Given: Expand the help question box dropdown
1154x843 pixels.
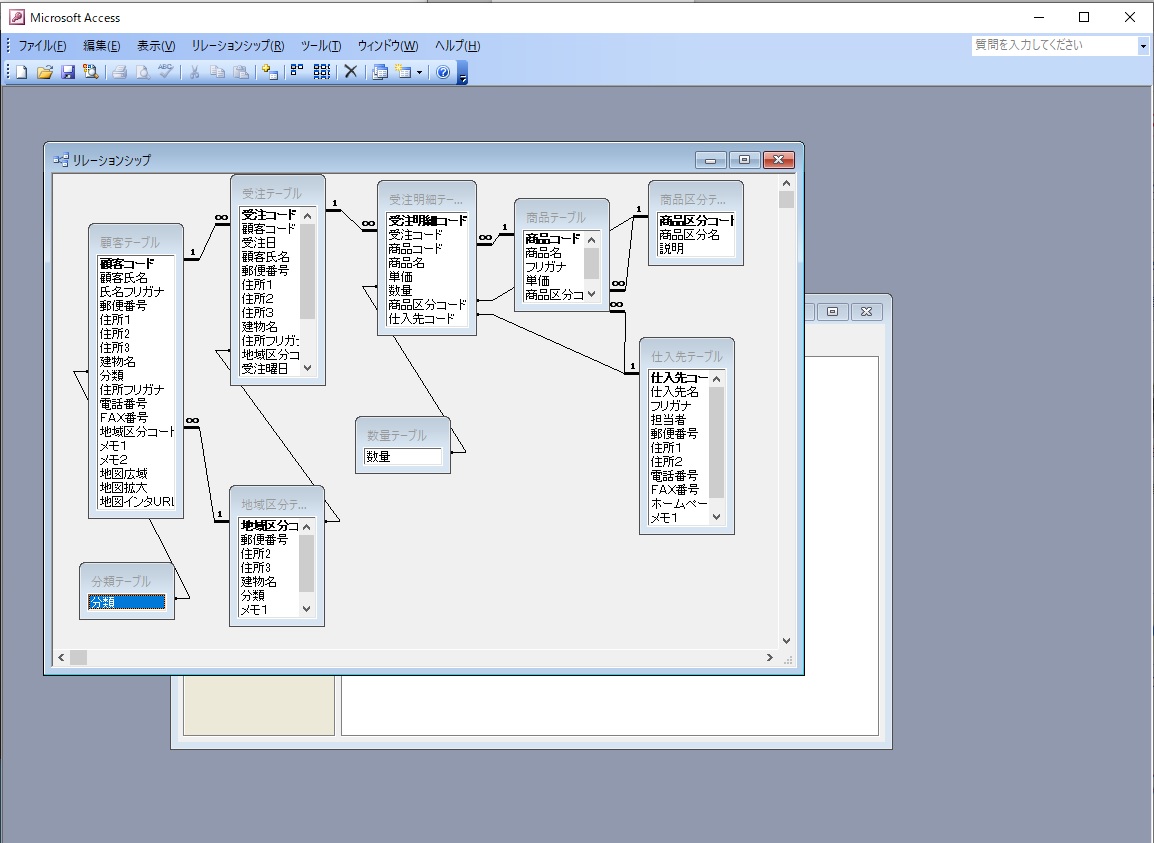Looking at the screenshot, I should pyautogui.click(x=1143, y=46).
